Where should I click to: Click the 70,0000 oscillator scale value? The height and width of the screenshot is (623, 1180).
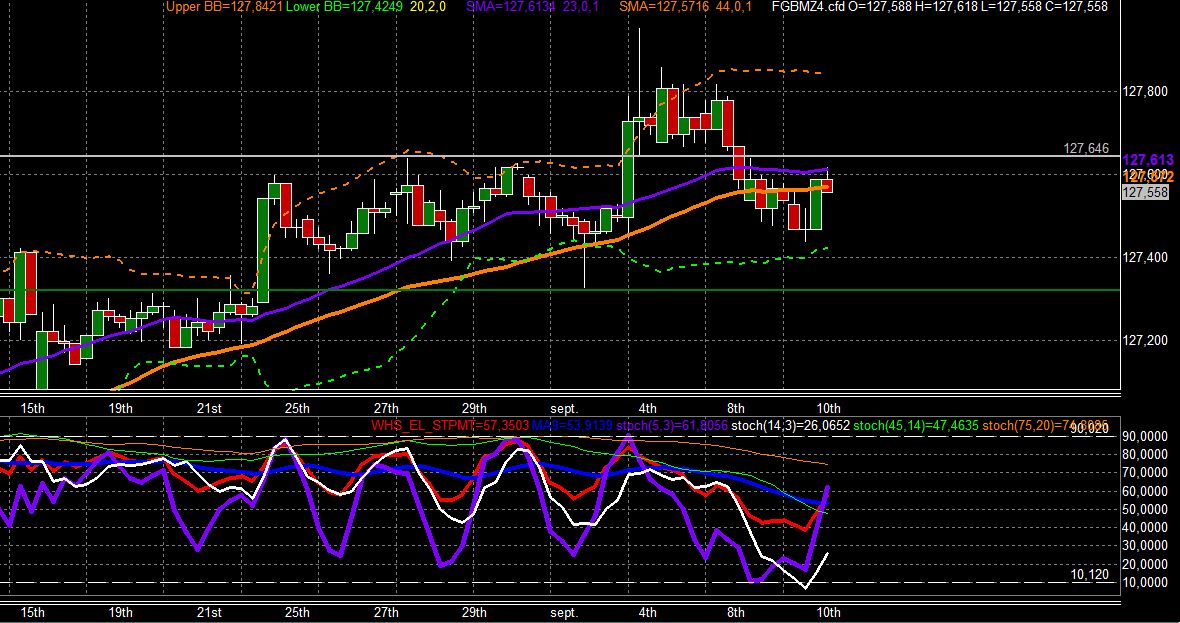point(1145,473)
